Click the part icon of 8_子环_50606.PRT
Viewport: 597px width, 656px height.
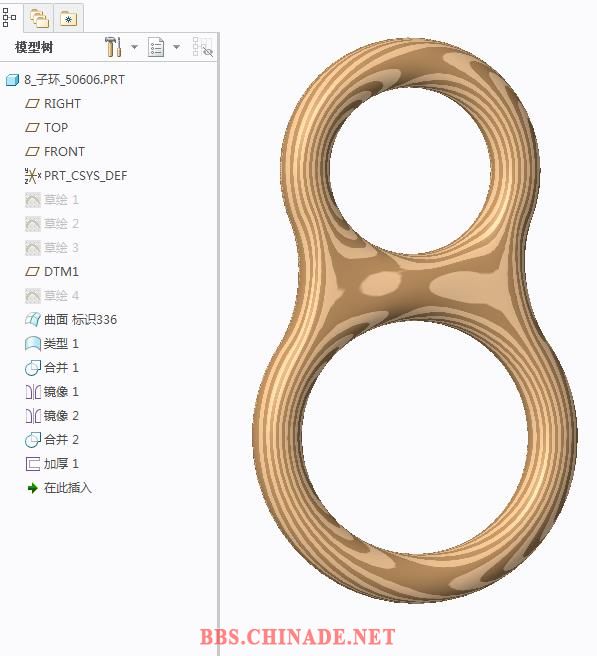click(x=13, y=79)
